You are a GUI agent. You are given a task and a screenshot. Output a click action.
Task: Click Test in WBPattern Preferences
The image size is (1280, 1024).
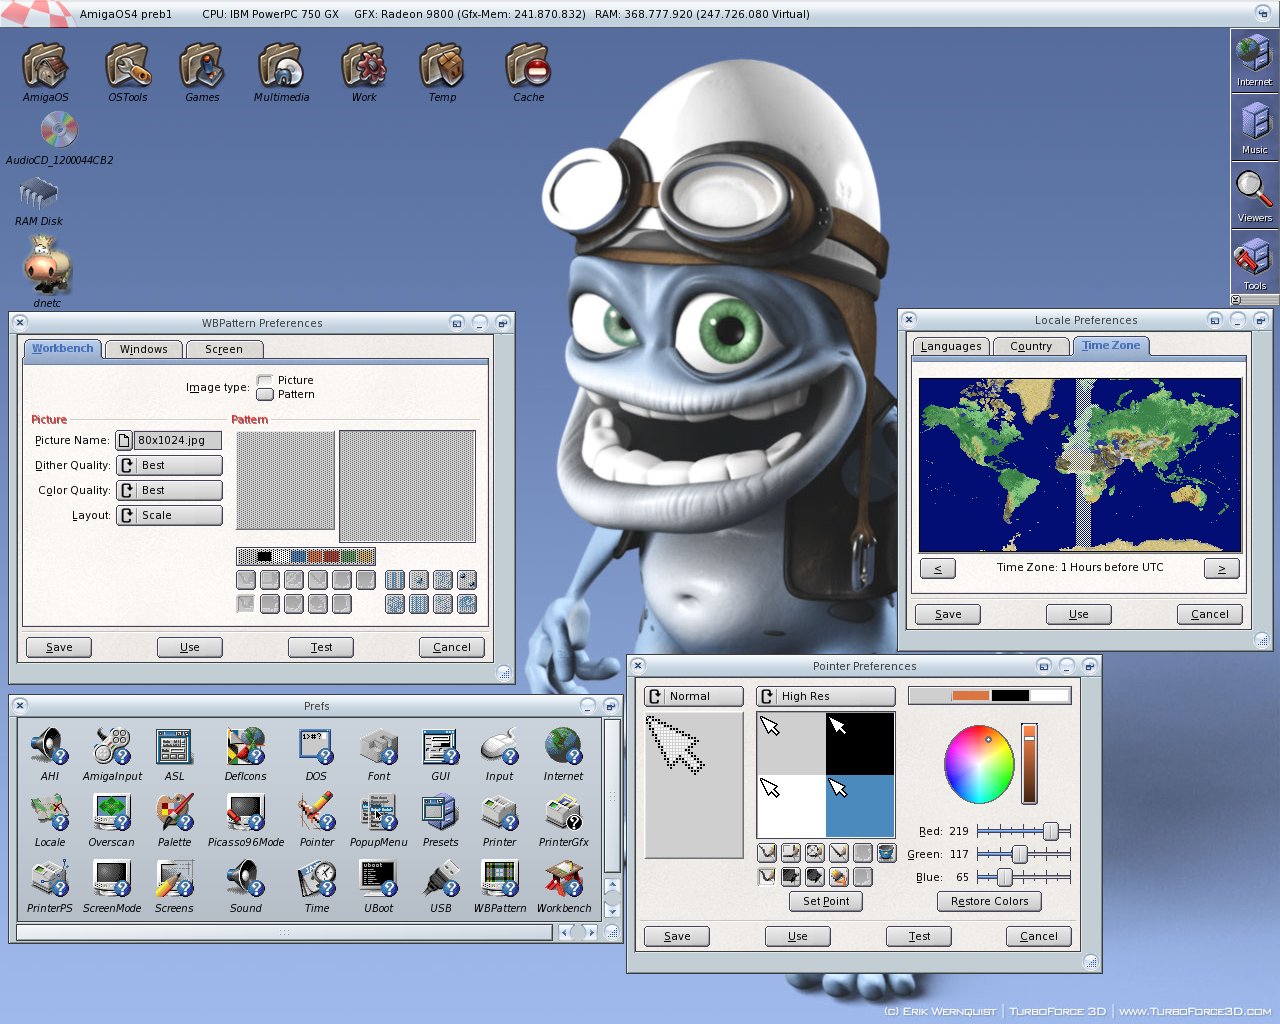(321, 647)
